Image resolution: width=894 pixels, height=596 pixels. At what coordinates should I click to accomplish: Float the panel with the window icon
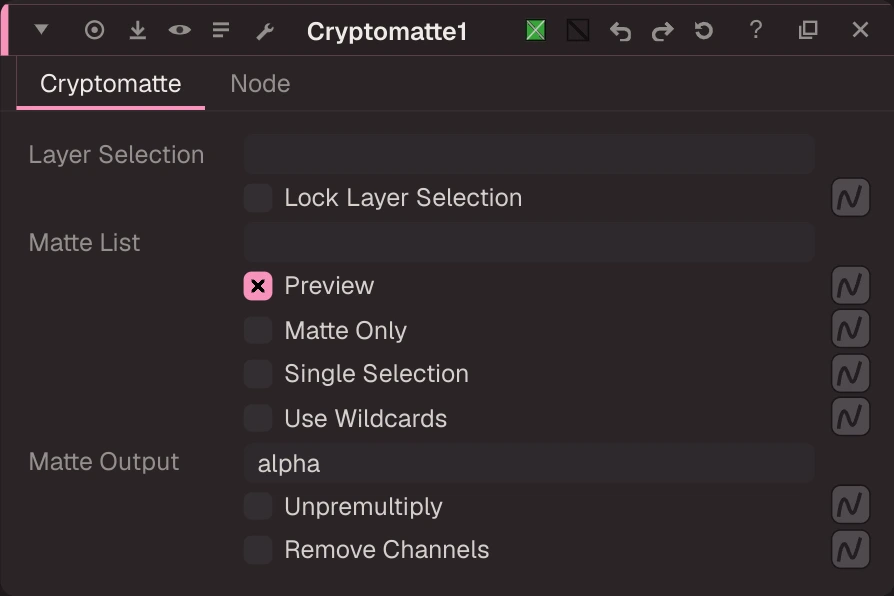[808, 30]
